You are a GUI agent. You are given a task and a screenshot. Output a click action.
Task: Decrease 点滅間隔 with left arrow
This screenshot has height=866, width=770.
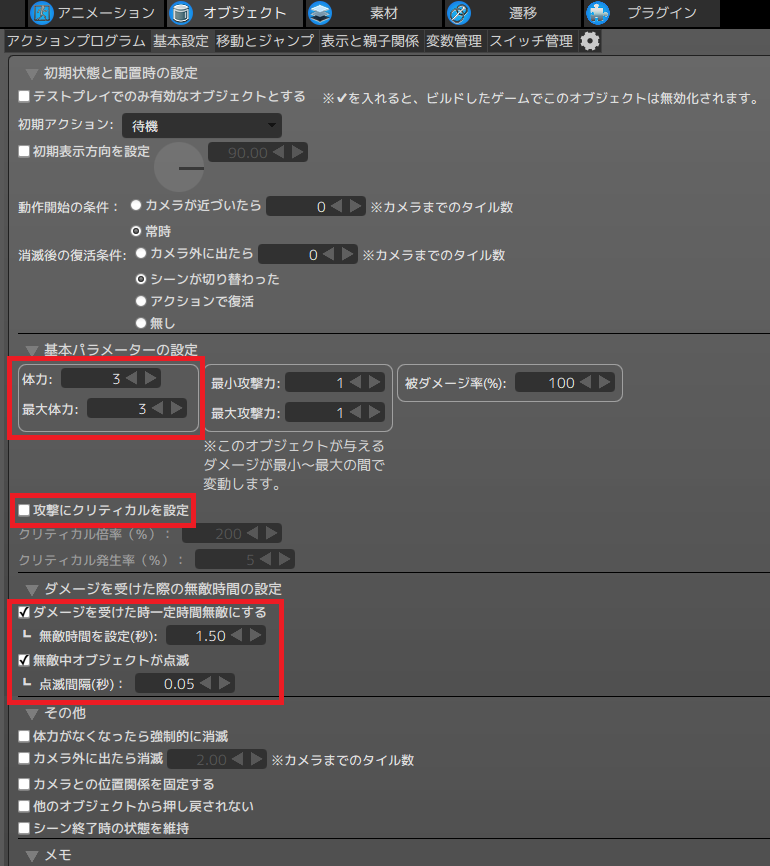(205, 683)
